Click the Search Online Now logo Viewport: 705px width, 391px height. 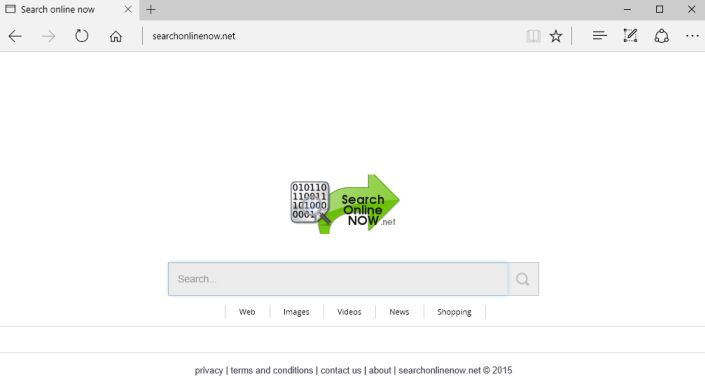[345, 204]
